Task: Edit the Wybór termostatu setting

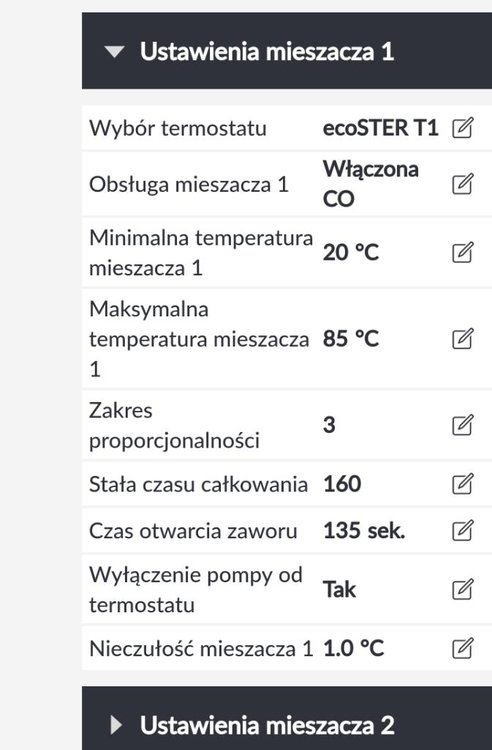Action: click(462, 128)
